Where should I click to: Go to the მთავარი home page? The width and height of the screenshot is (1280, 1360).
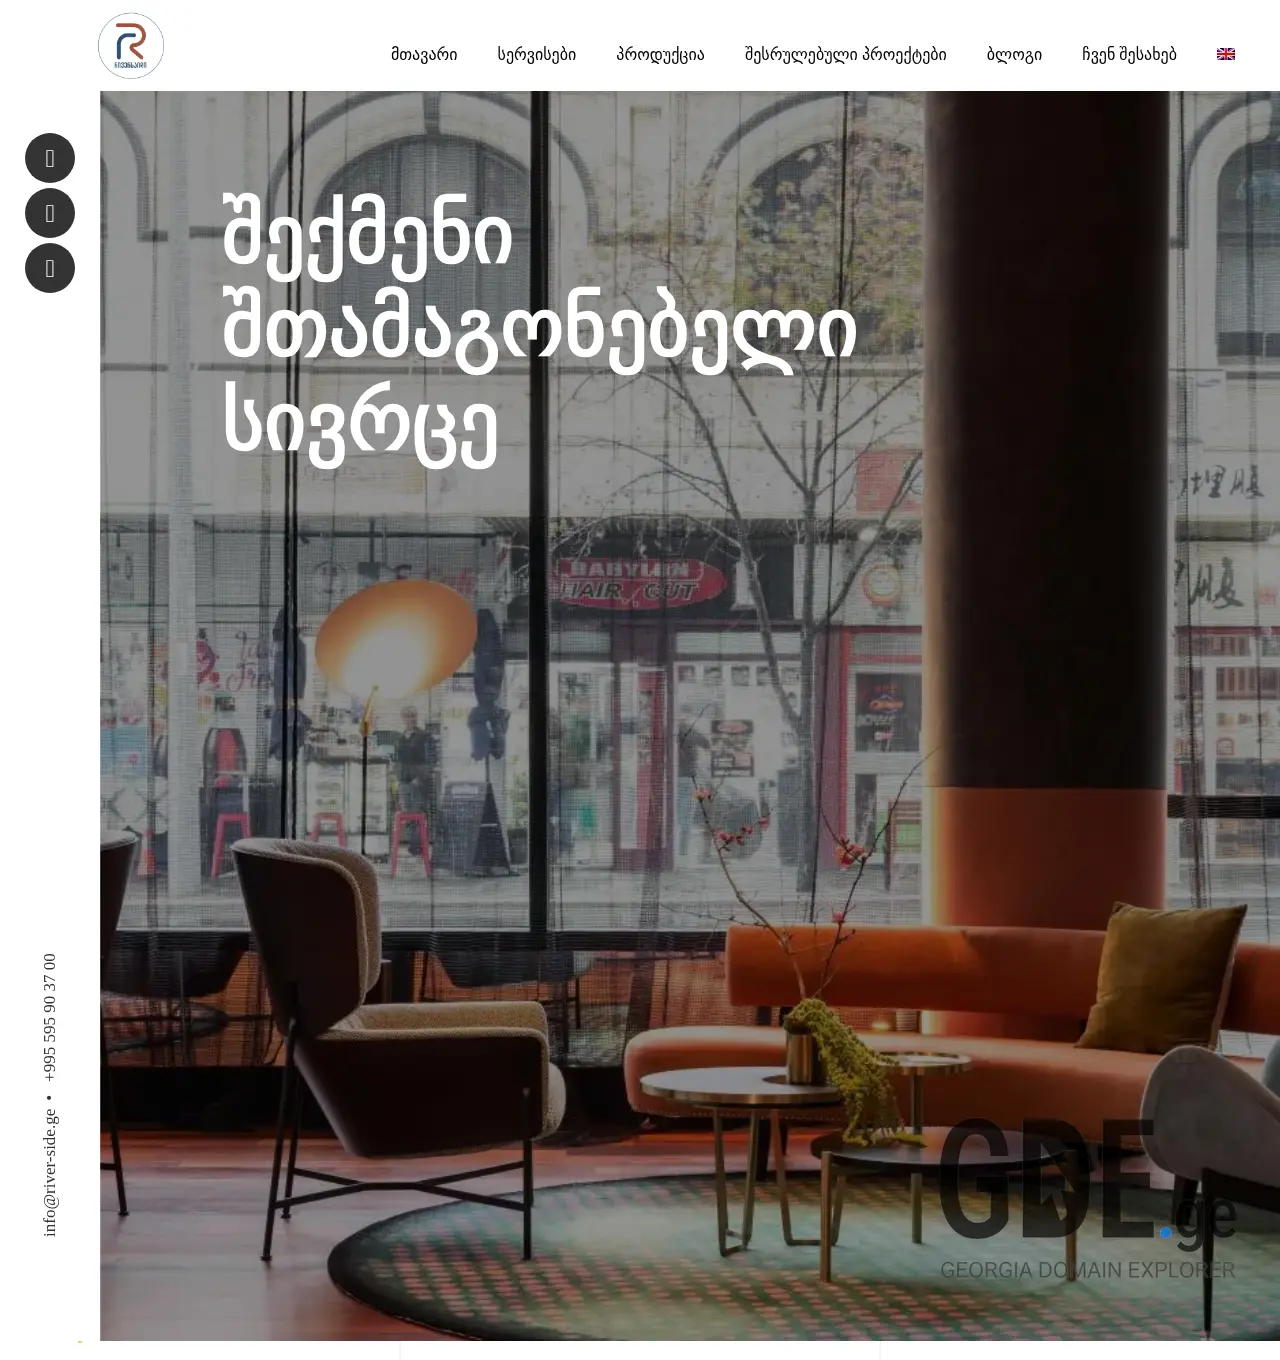[x=424, y=54]
